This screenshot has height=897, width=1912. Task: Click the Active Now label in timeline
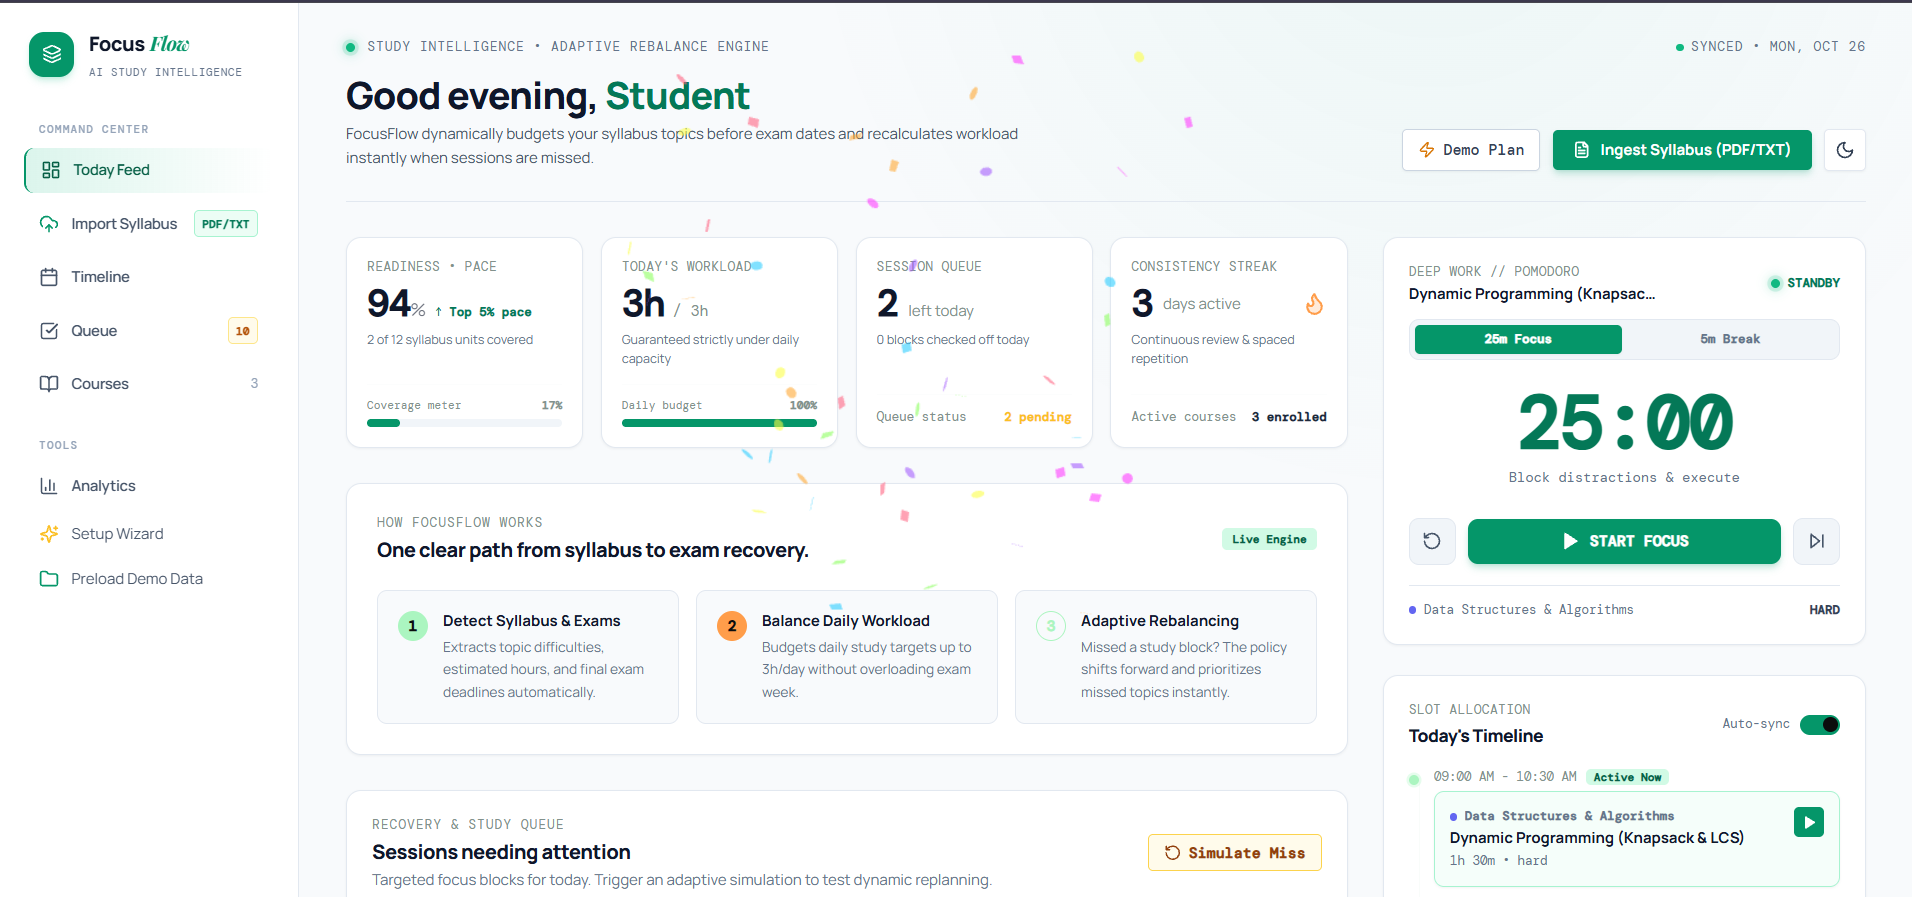point(1627,777)
